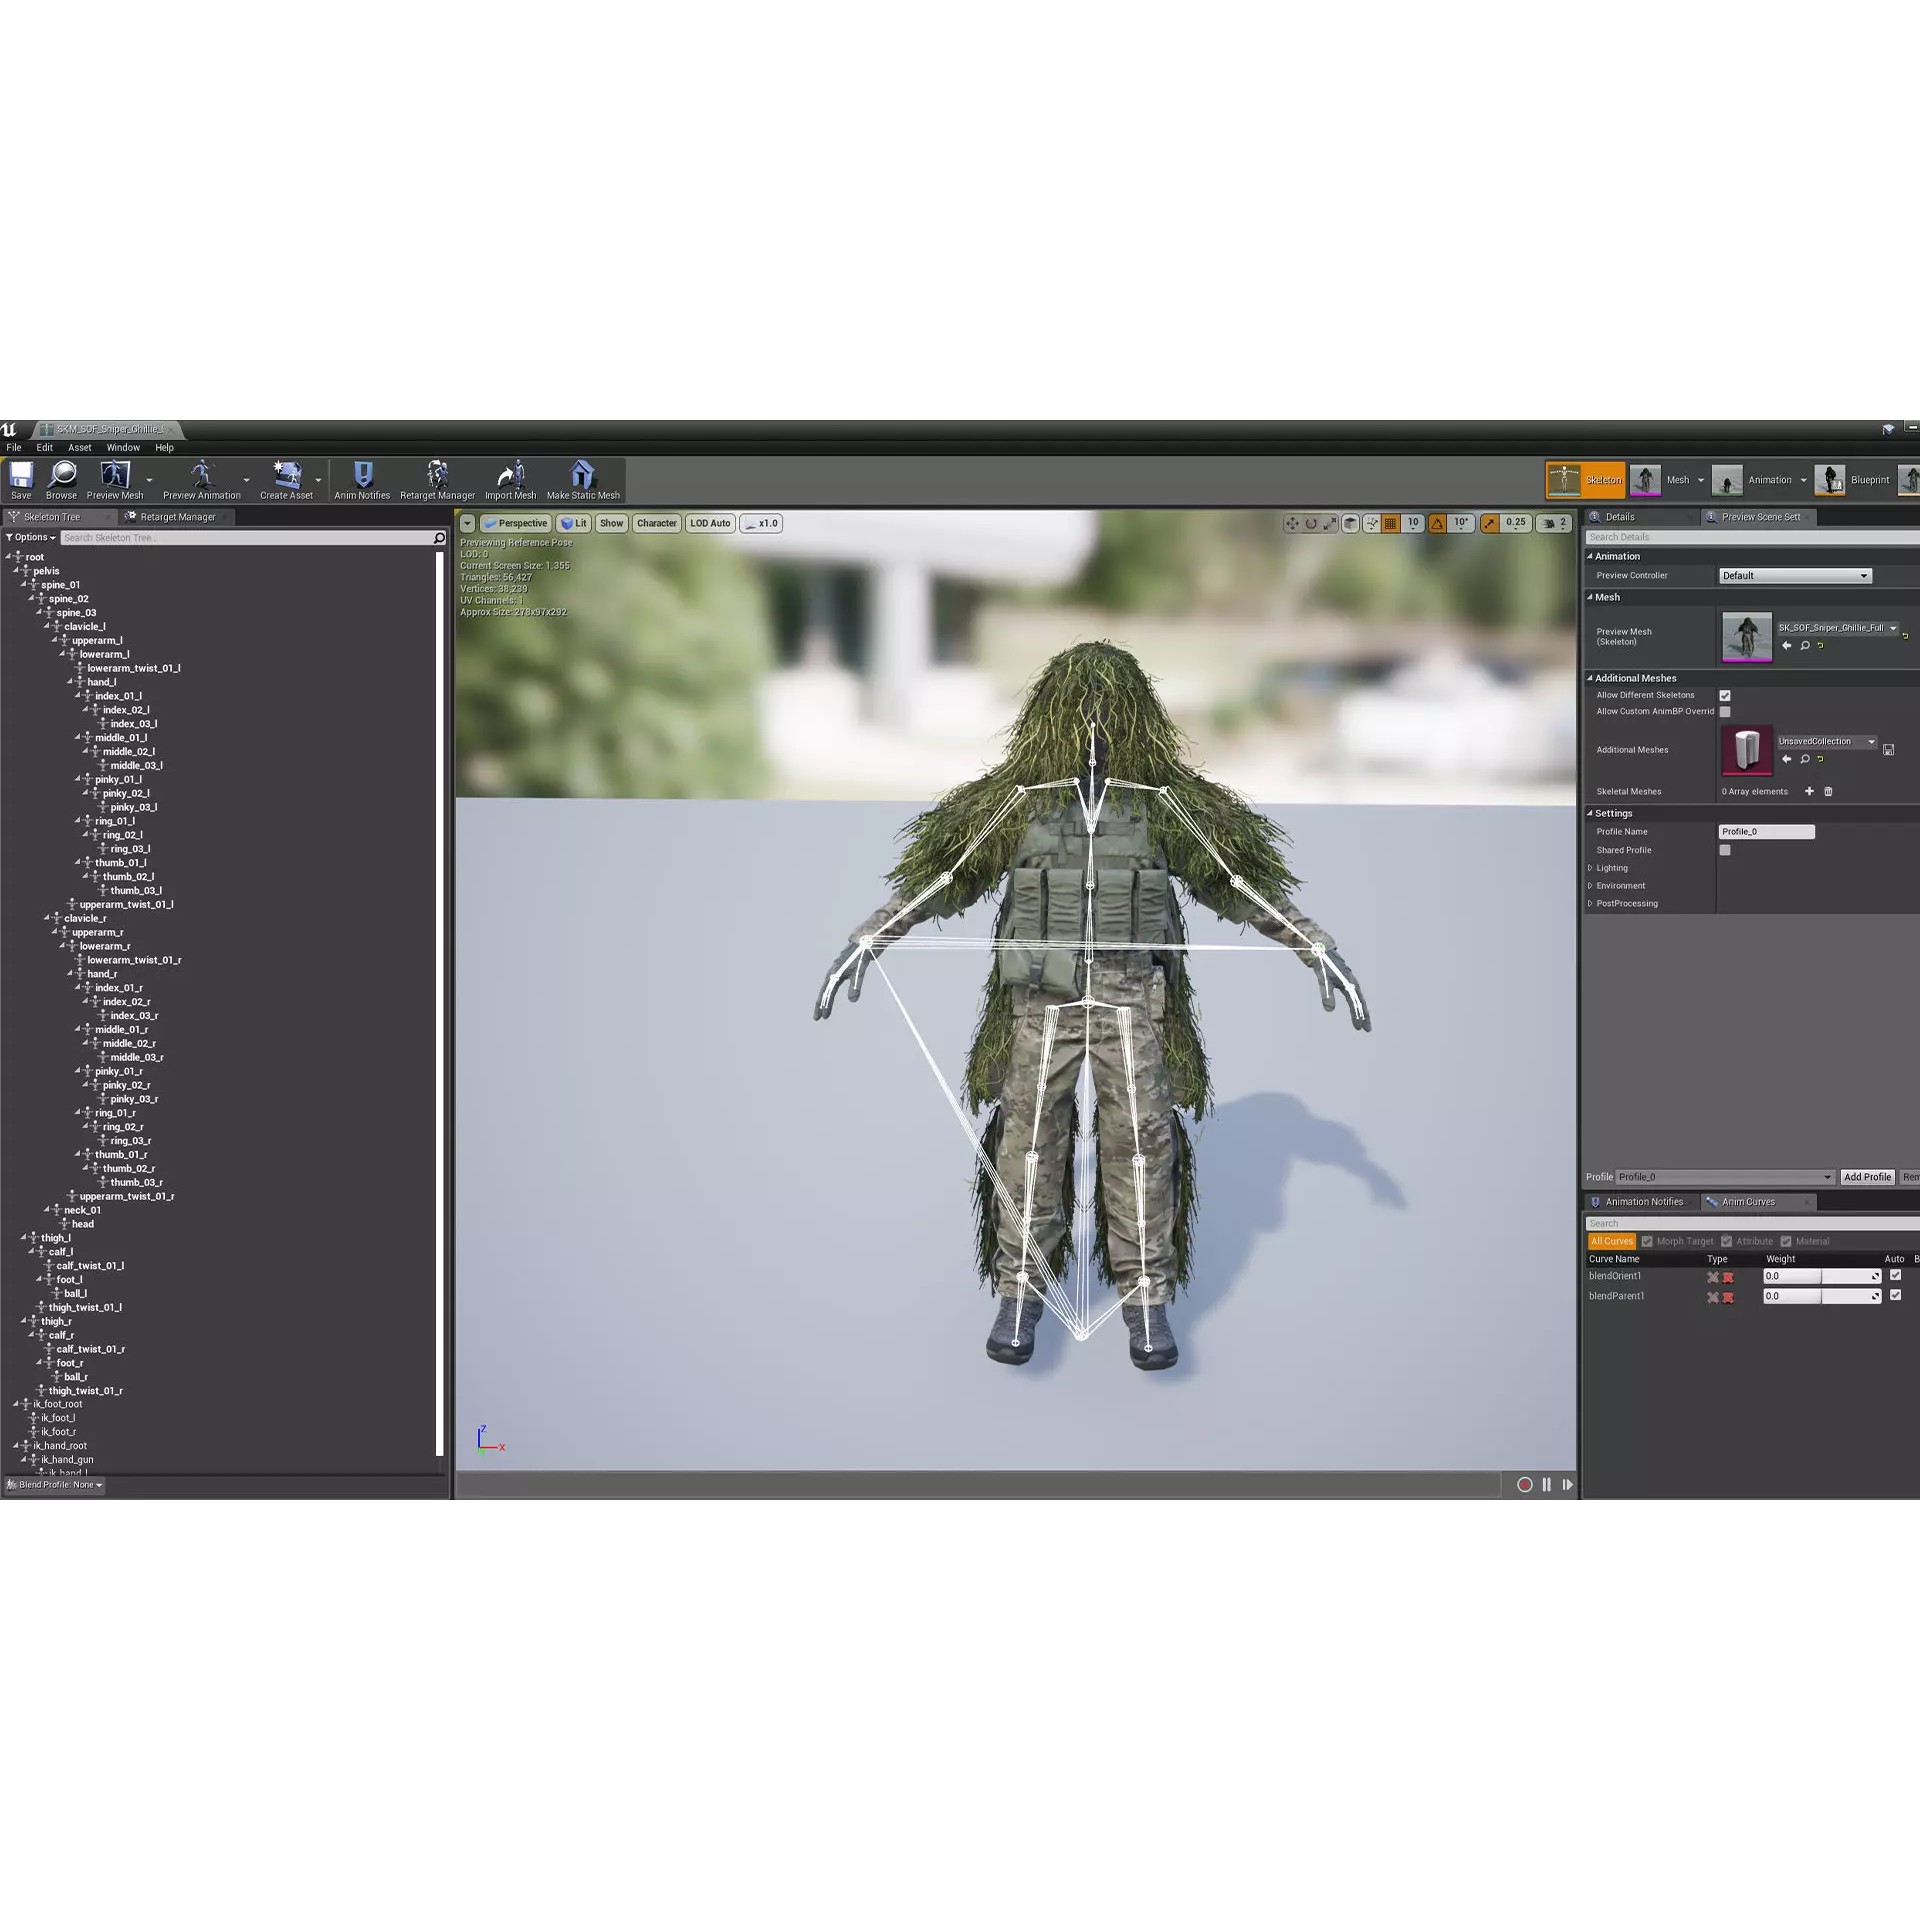Click Make Static Mesh toolbar icon
1920x1920 pixels.
coord(583,480)
